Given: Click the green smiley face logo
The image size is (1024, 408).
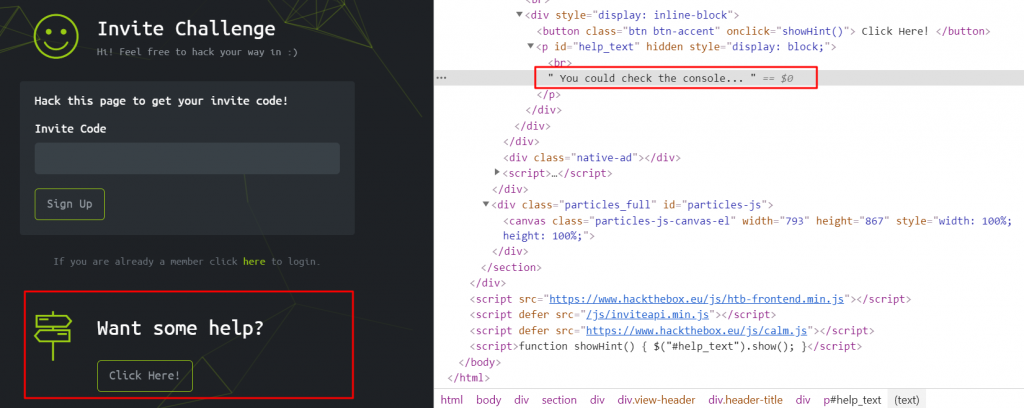Looking at the screenshot, I should coord(56,36).
